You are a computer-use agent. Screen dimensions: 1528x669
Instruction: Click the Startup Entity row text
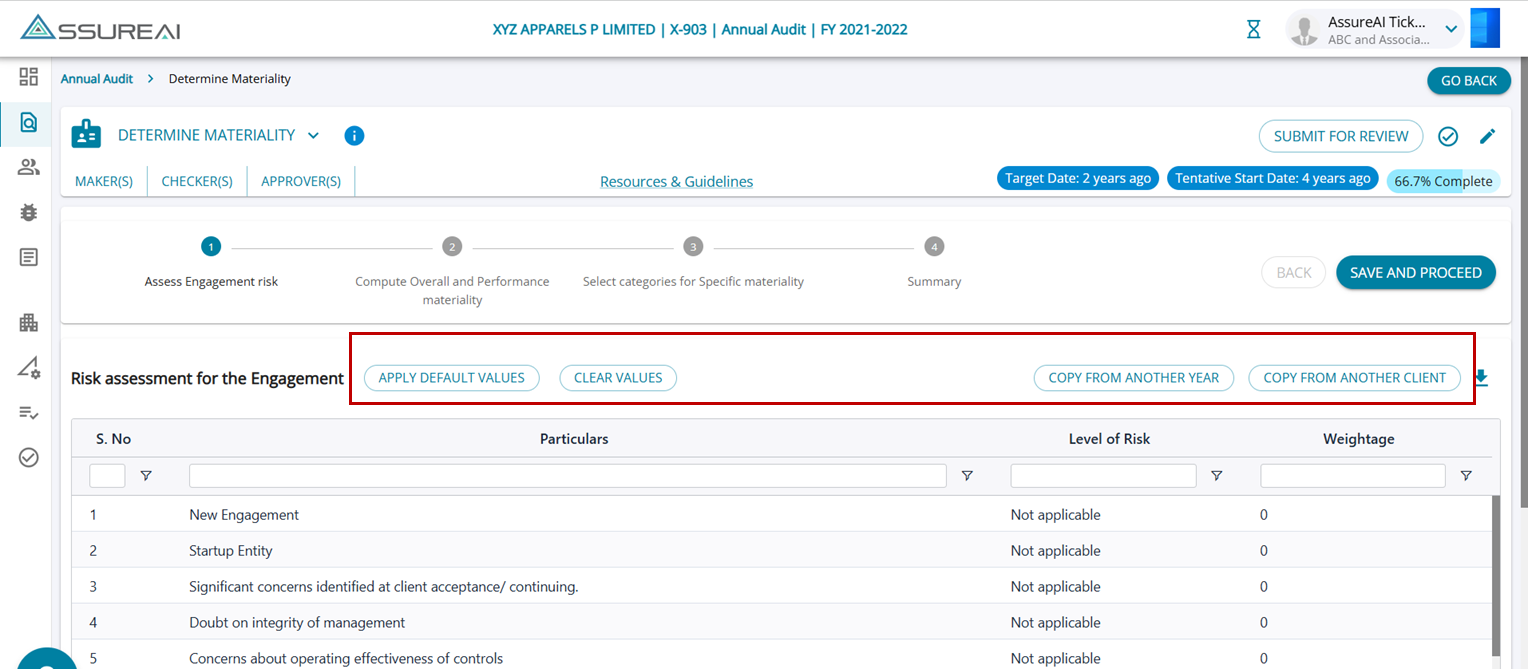(x=230, y=551)
